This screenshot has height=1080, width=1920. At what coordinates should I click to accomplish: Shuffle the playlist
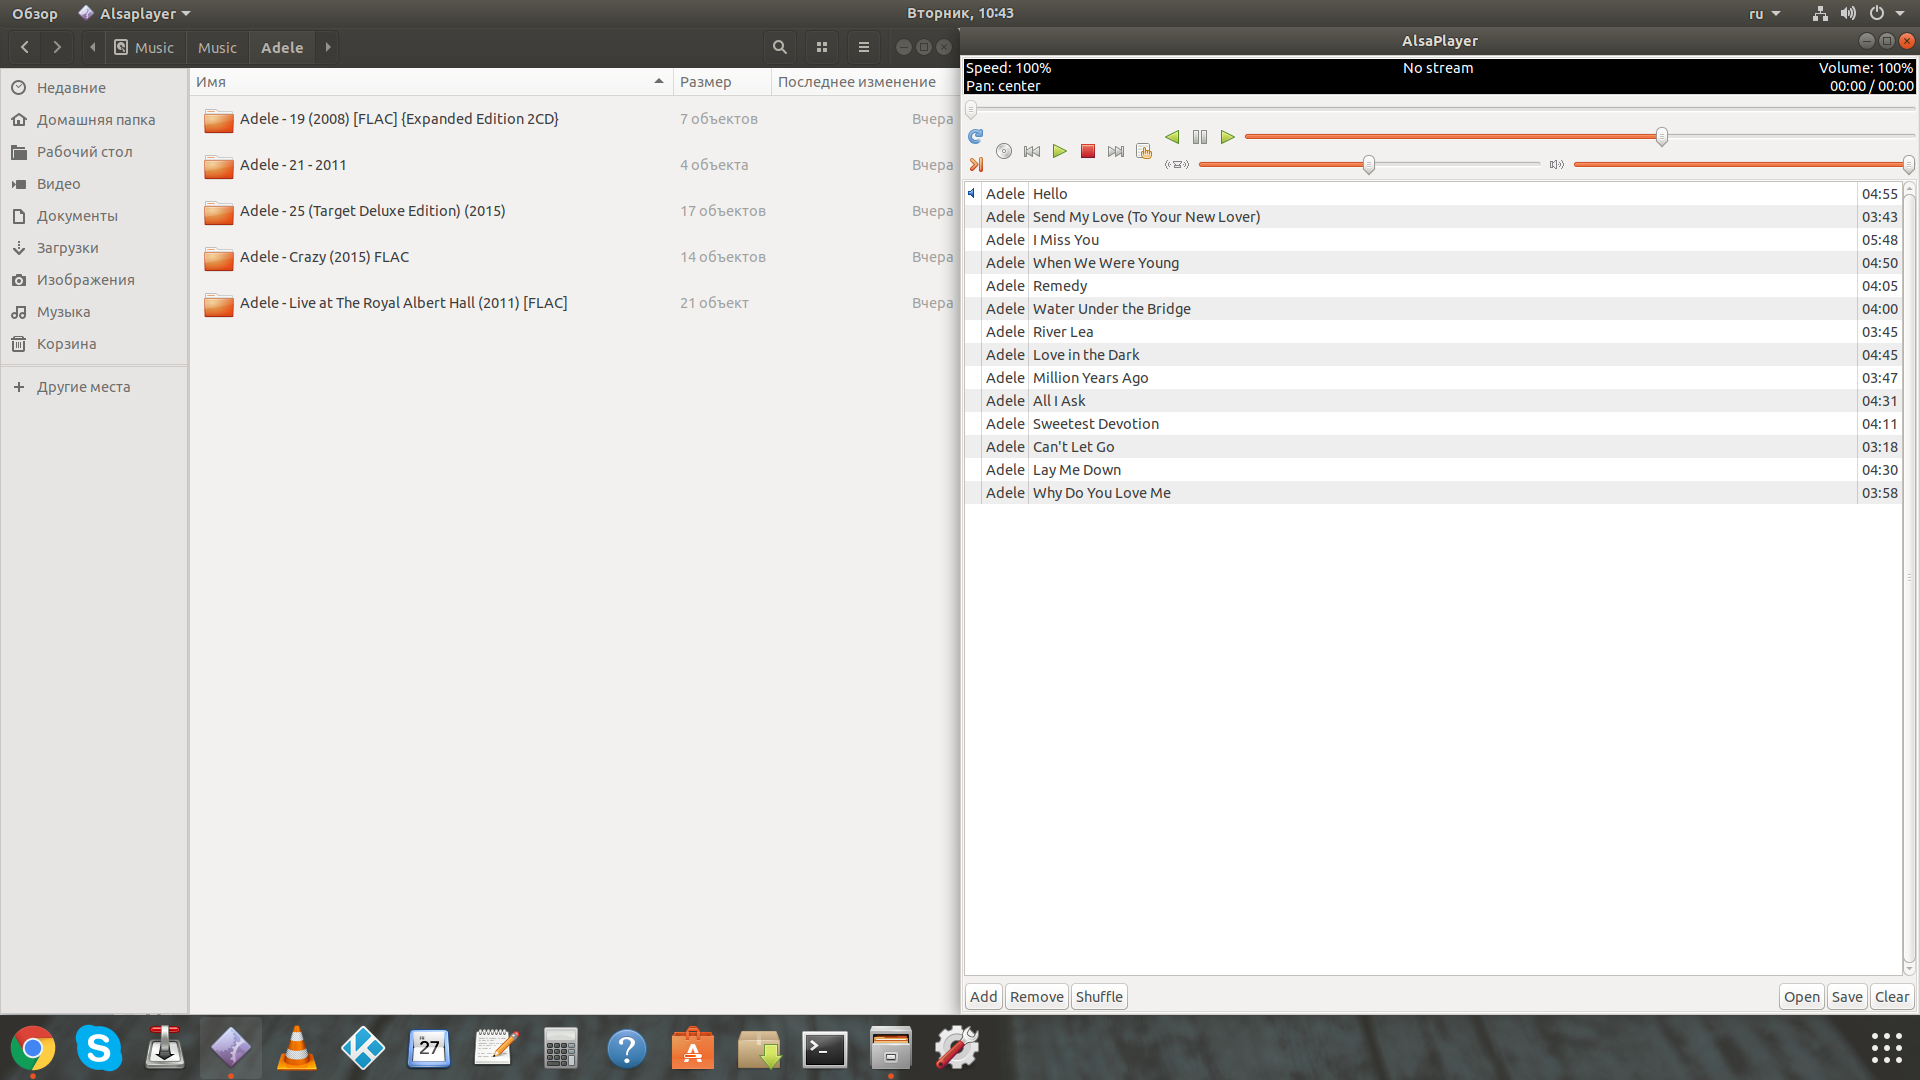pos(1099,996)
